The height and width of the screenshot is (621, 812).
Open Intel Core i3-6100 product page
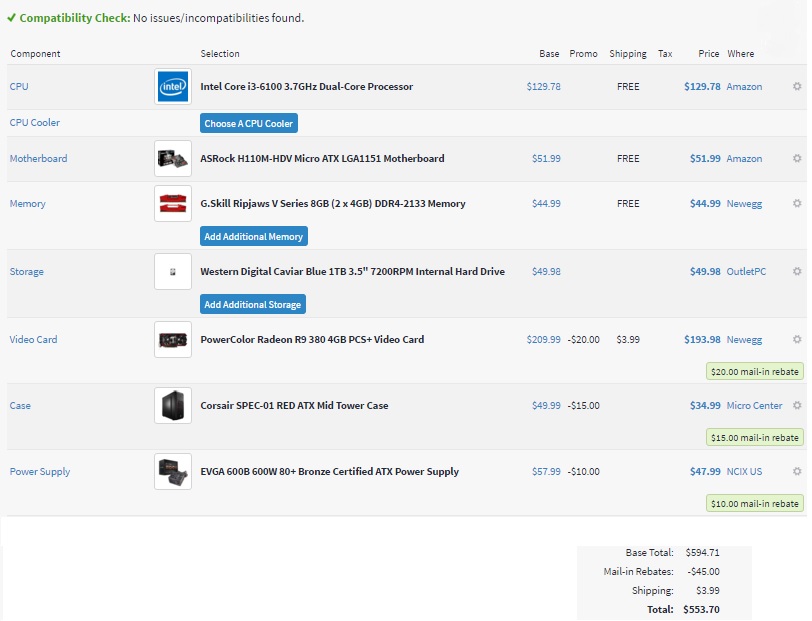point(307,86)
